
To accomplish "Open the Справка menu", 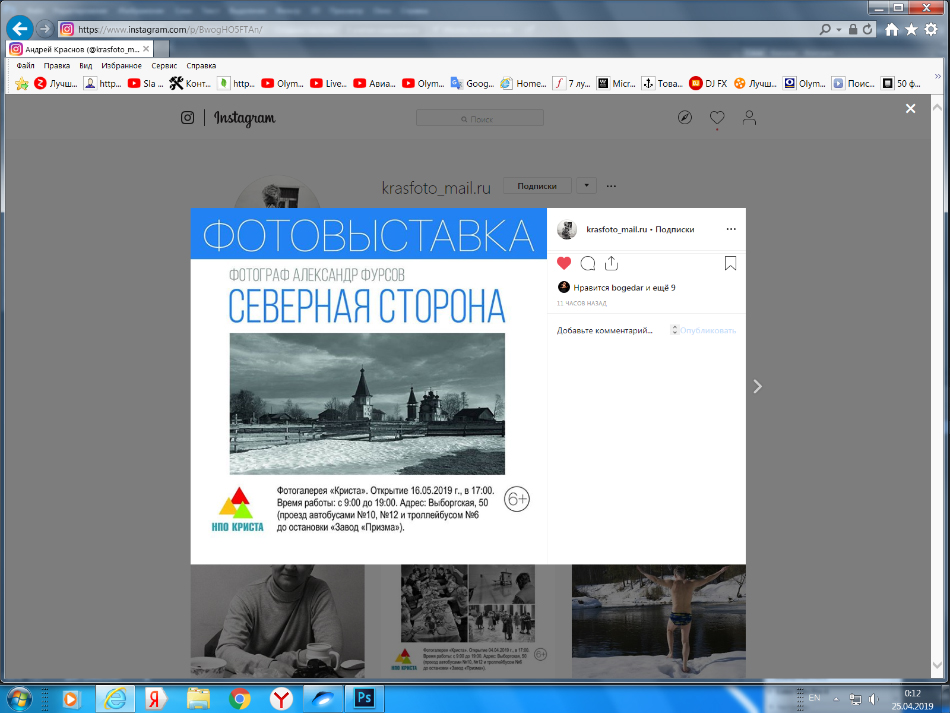I will [x=201, y=65].
